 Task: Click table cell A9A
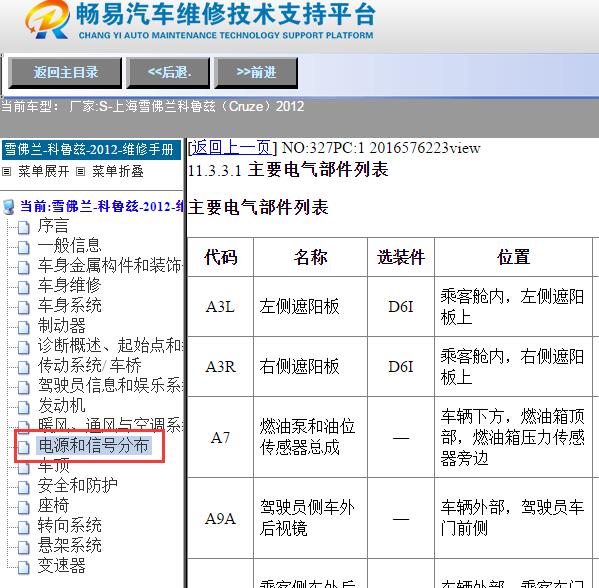click(x=220, y=518)
